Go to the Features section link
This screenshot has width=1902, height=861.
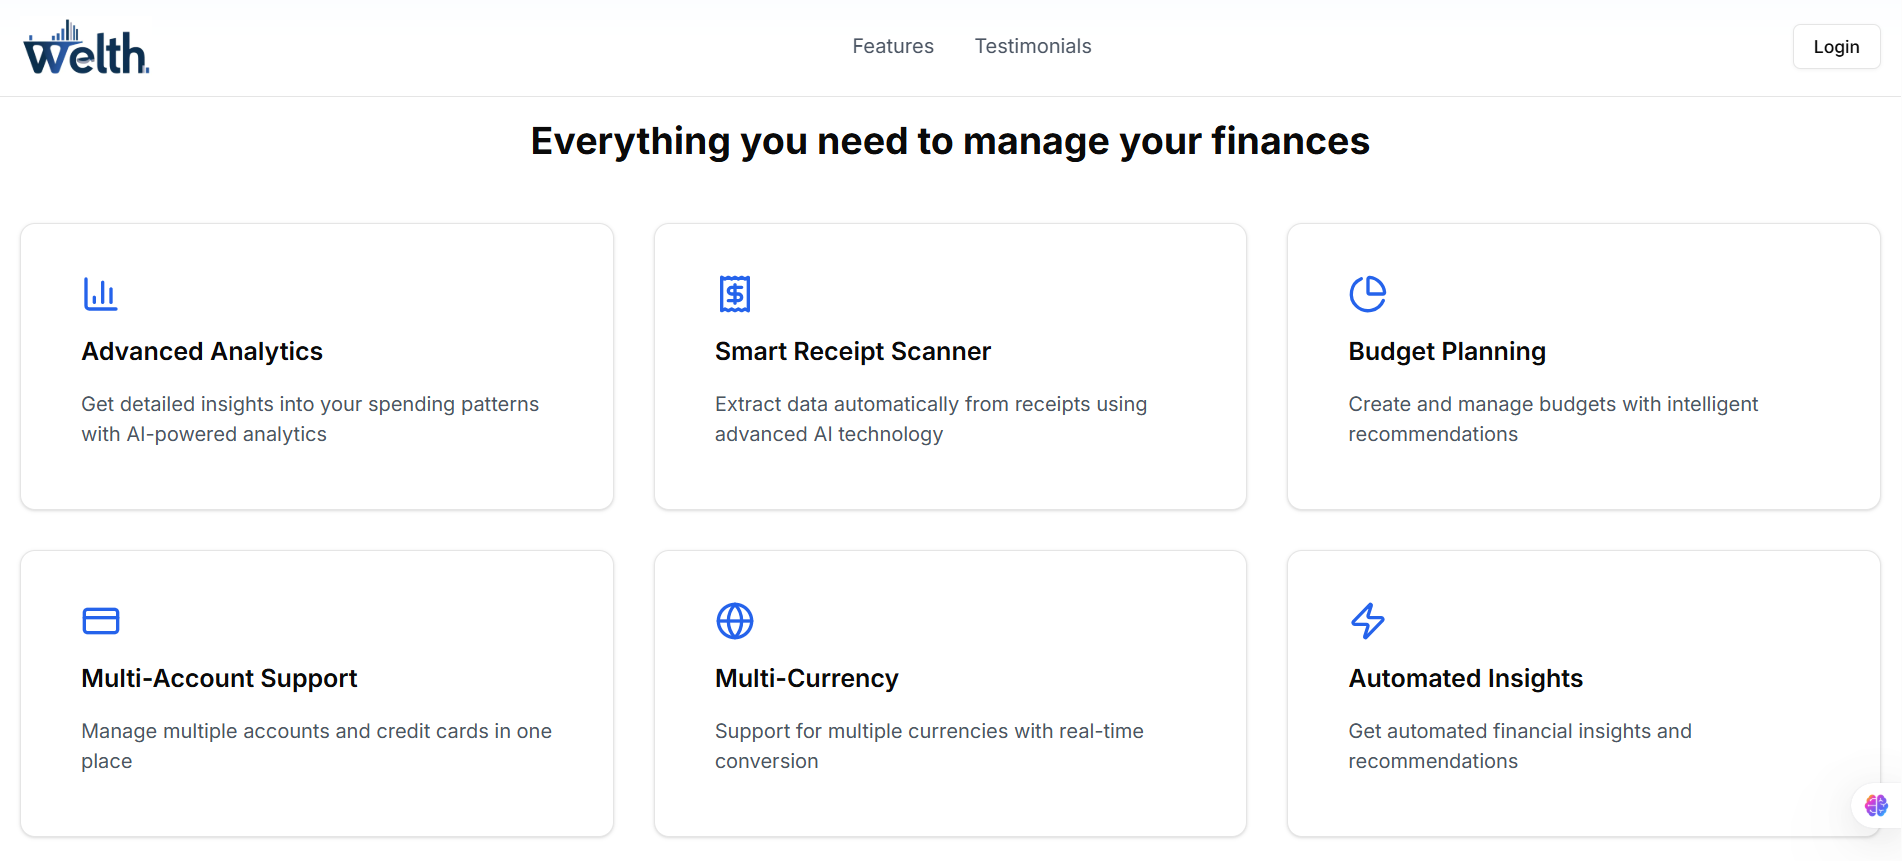[892, 46]
